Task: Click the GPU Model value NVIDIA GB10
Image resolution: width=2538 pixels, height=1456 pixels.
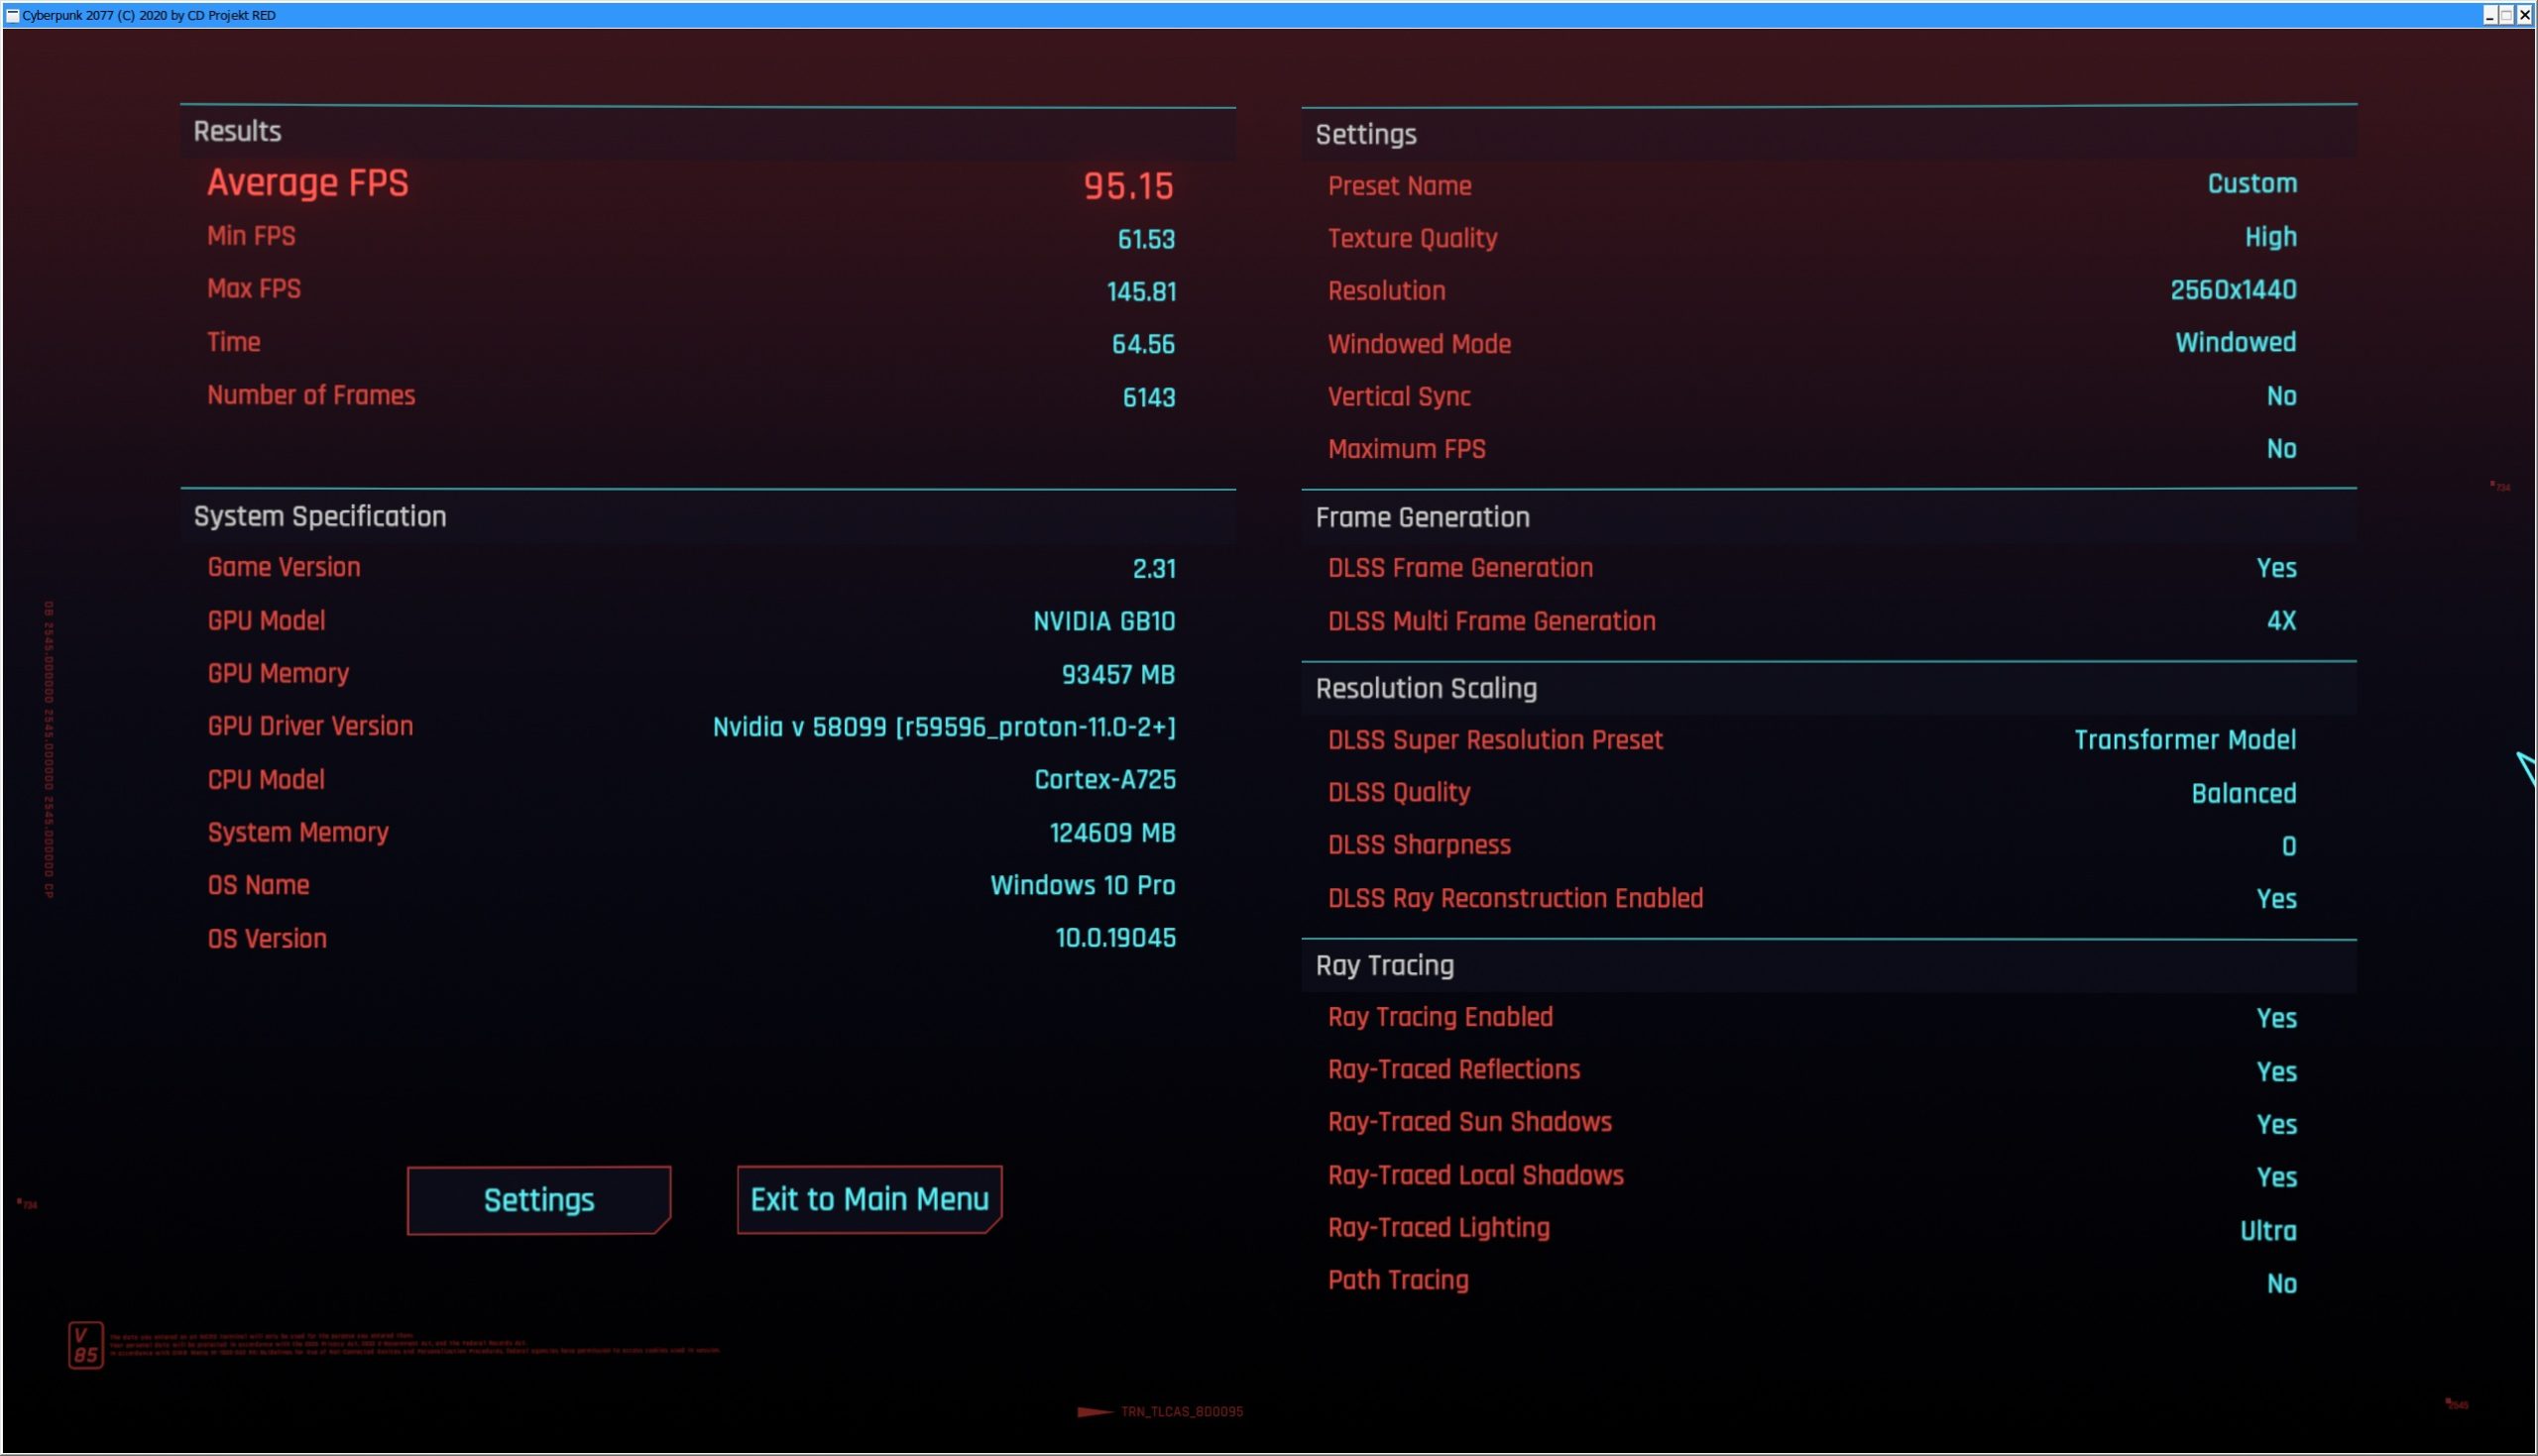Action: 1104,622
